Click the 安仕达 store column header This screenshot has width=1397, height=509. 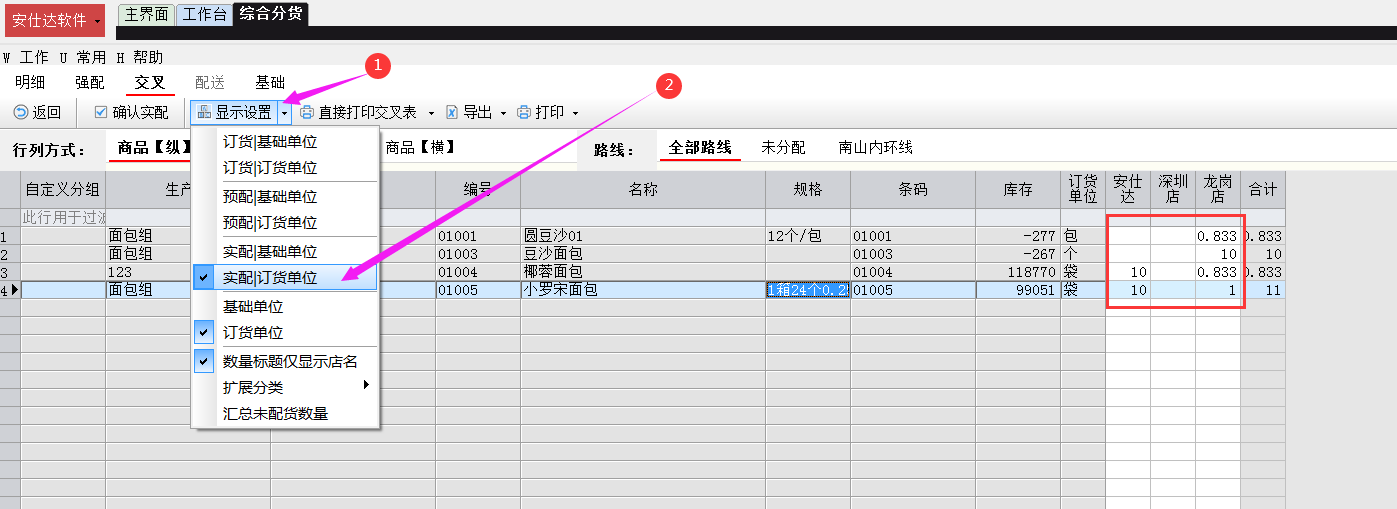pyautogui.click(x=1128, y=189)
